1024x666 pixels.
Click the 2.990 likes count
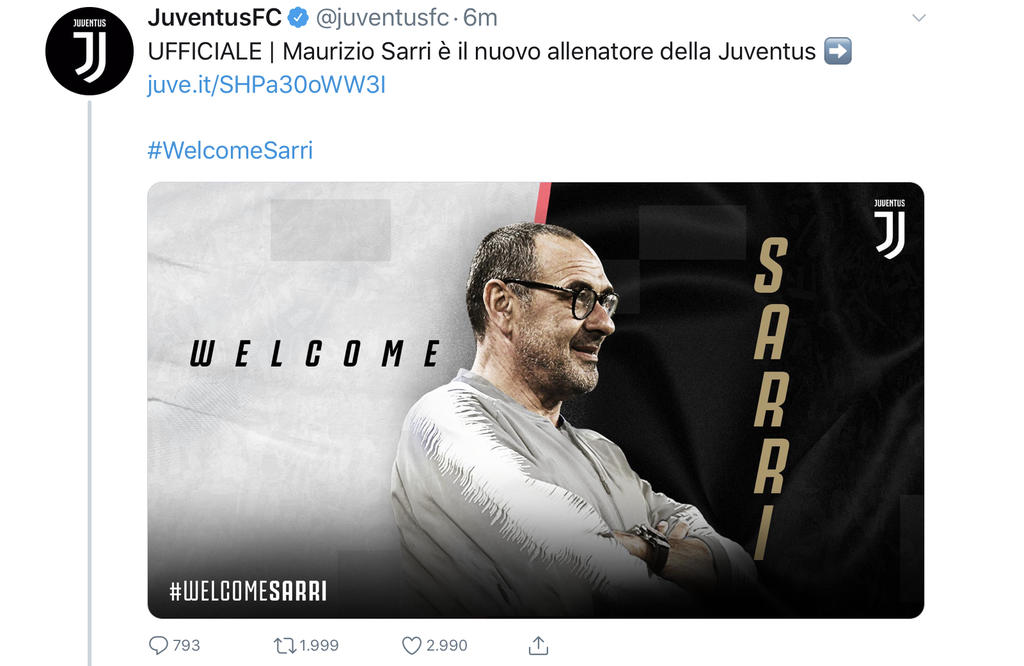tap(447, 645)
